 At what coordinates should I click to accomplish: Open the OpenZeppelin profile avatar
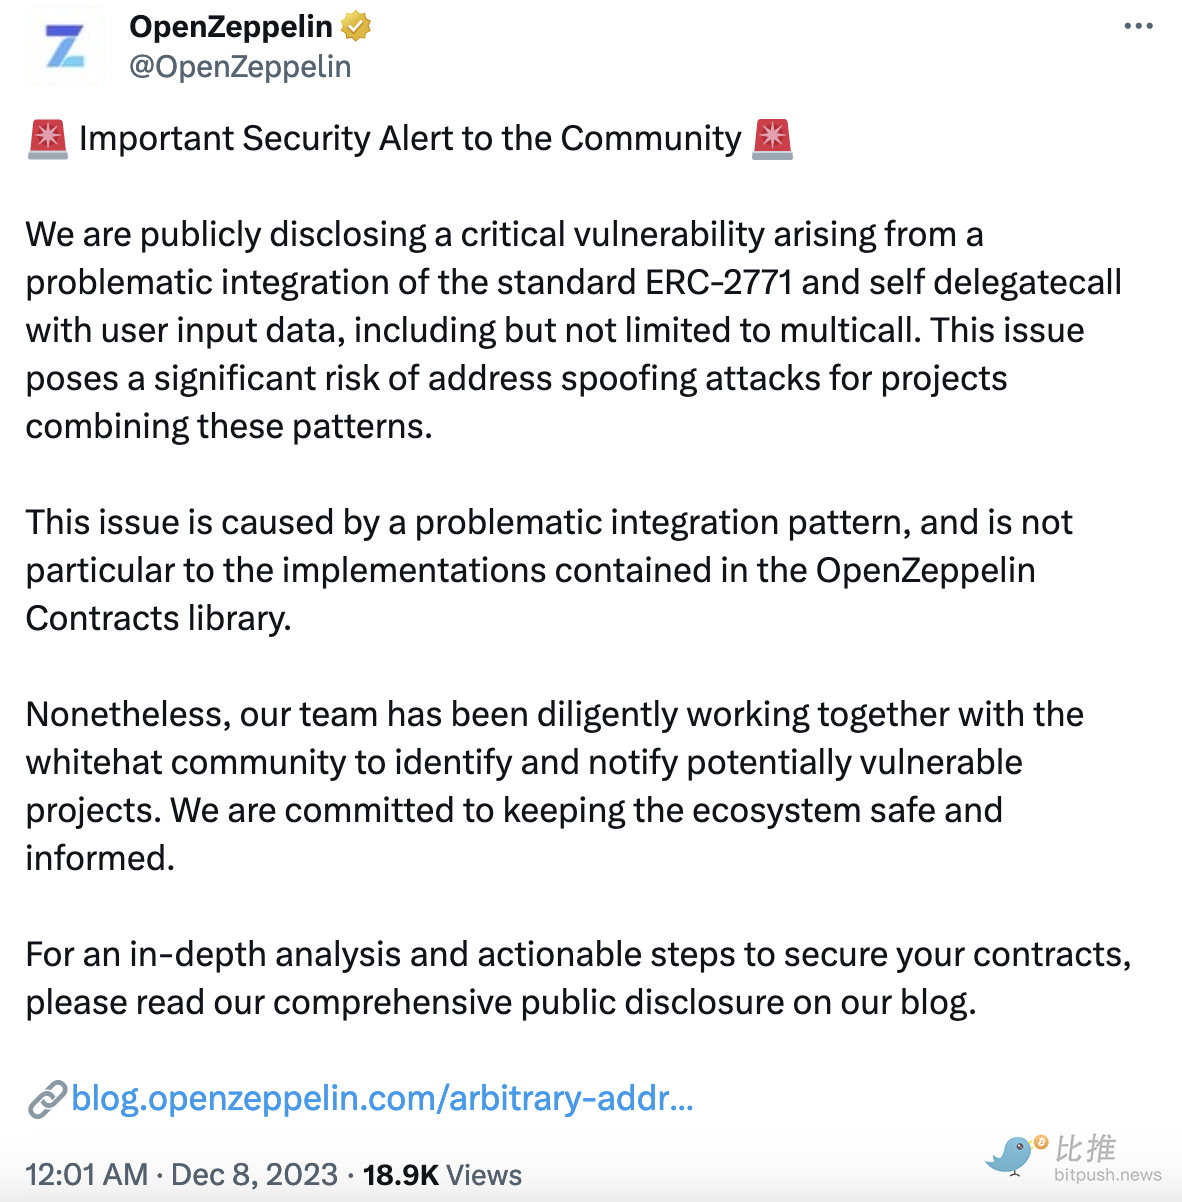(65, 45)
